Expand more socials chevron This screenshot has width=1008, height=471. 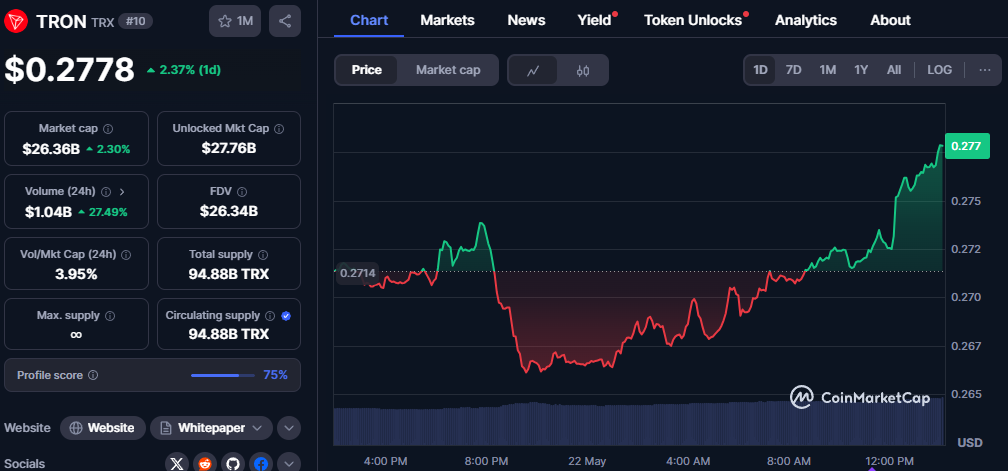point(289,463)
